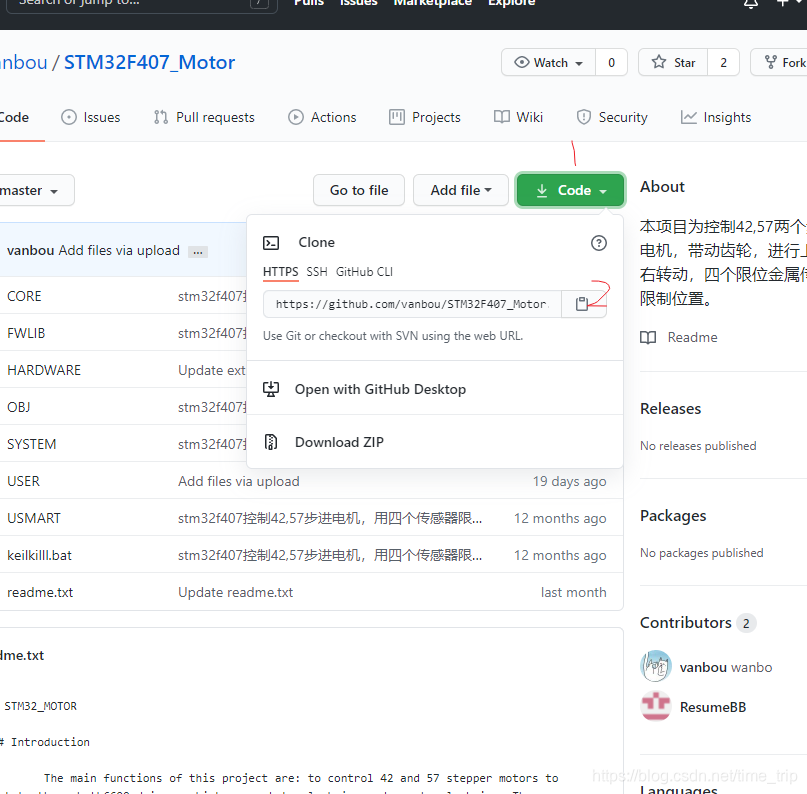
Task: Click Open with GitHub Desktop
Action: [380, 389]
